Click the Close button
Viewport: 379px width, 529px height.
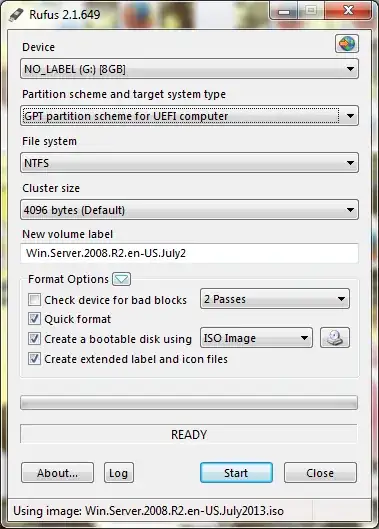(x=320, y=473)
